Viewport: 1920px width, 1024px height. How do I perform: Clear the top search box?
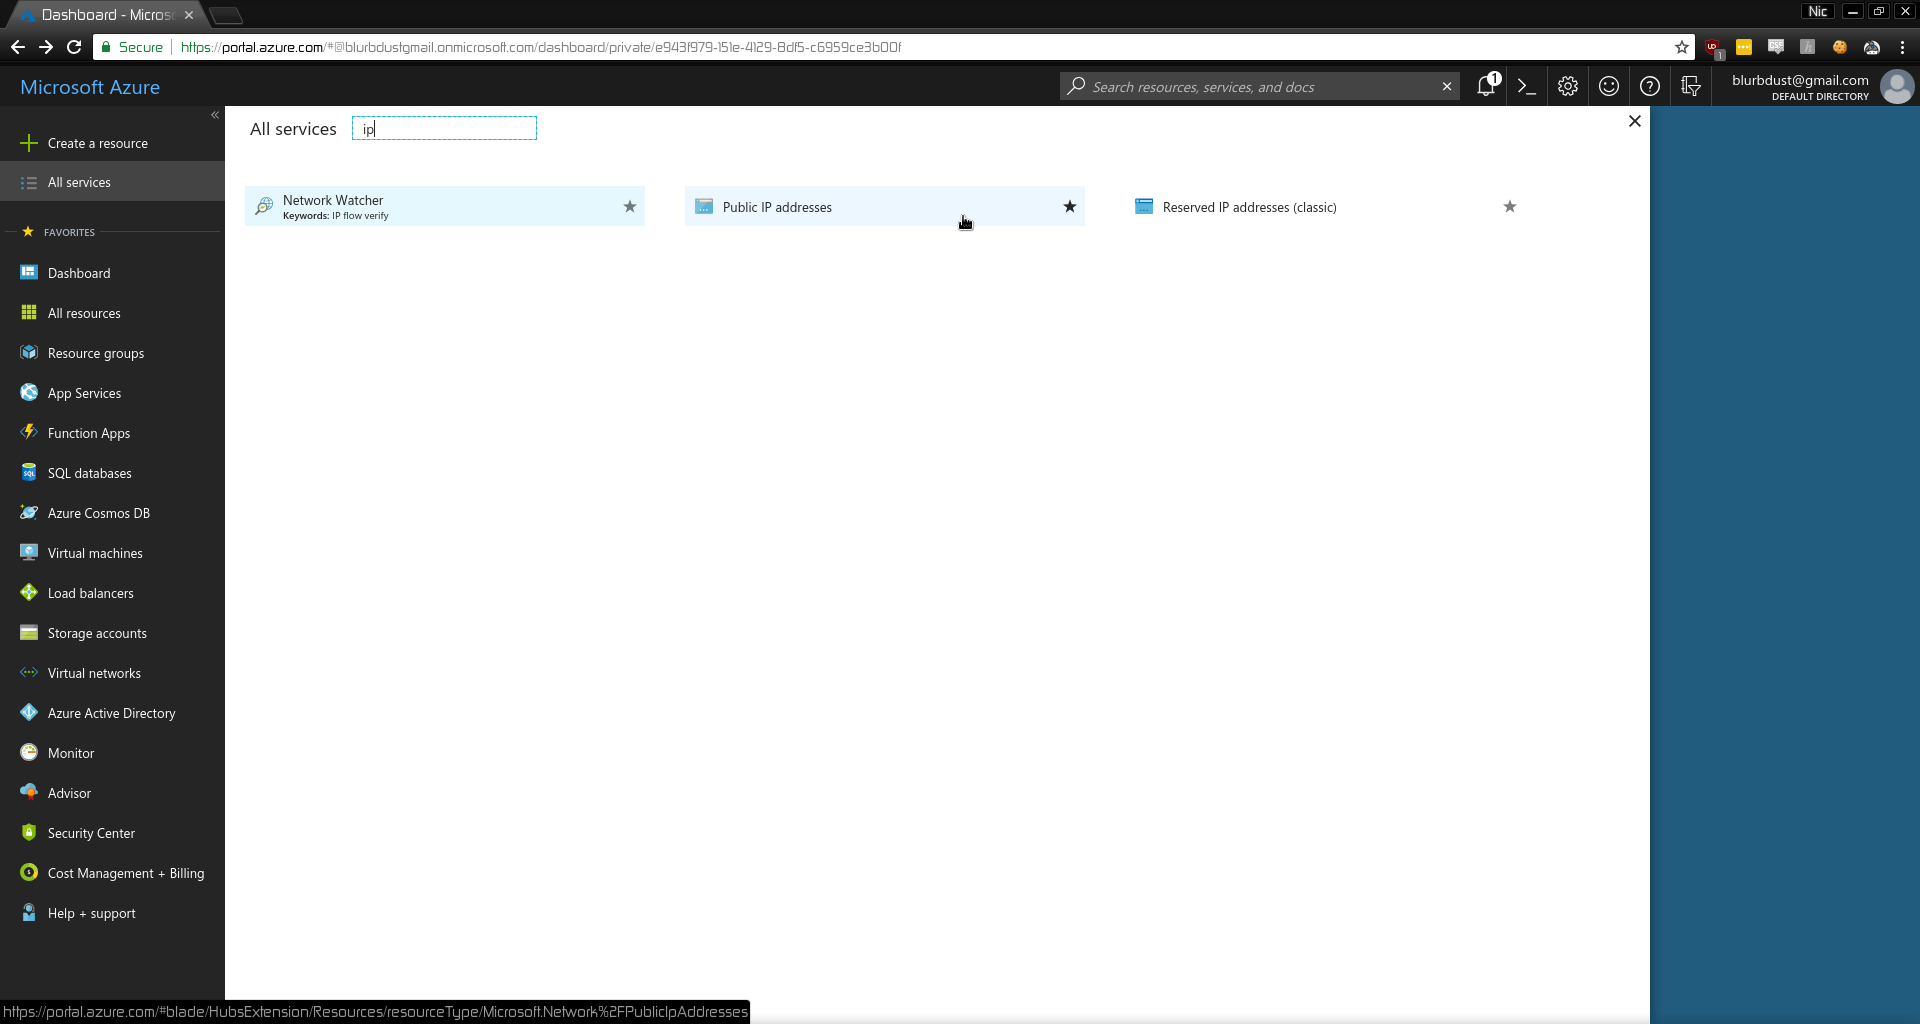[x=1446, y=87]
